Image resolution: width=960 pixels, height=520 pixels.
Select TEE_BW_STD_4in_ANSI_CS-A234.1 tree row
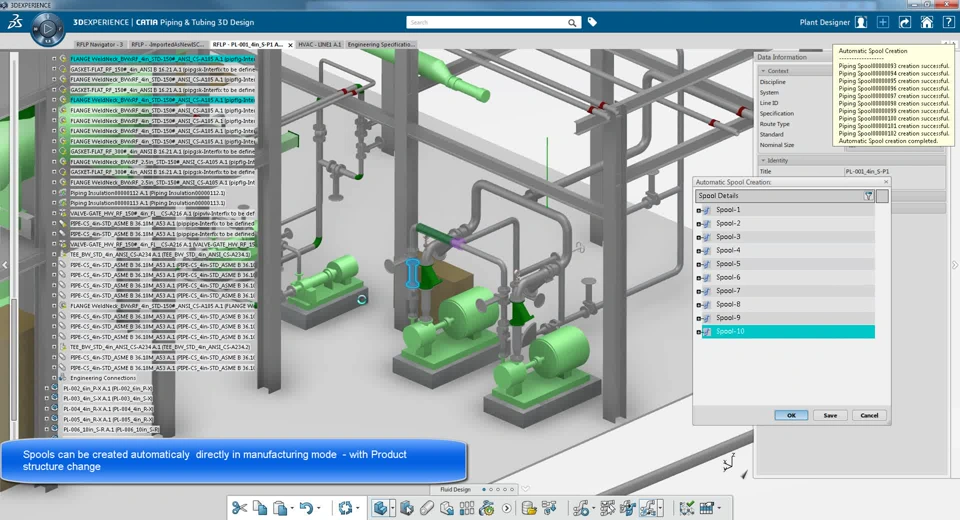(160, 254)
